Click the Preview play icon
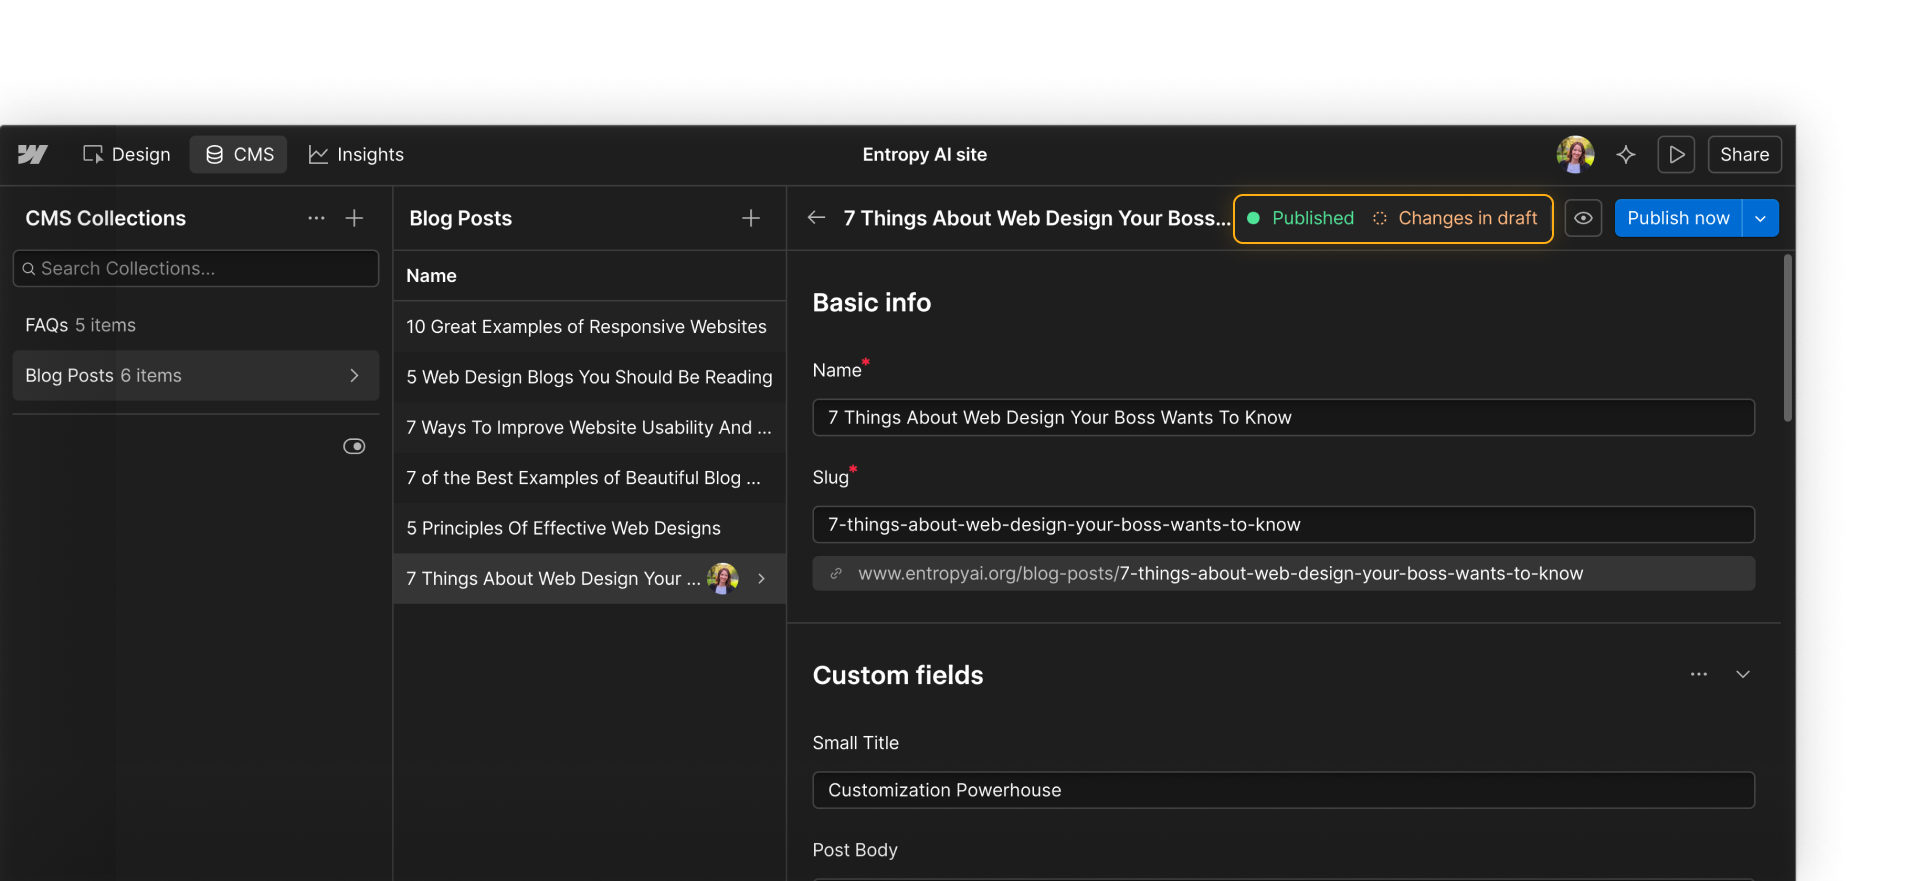 (1676, 154)
